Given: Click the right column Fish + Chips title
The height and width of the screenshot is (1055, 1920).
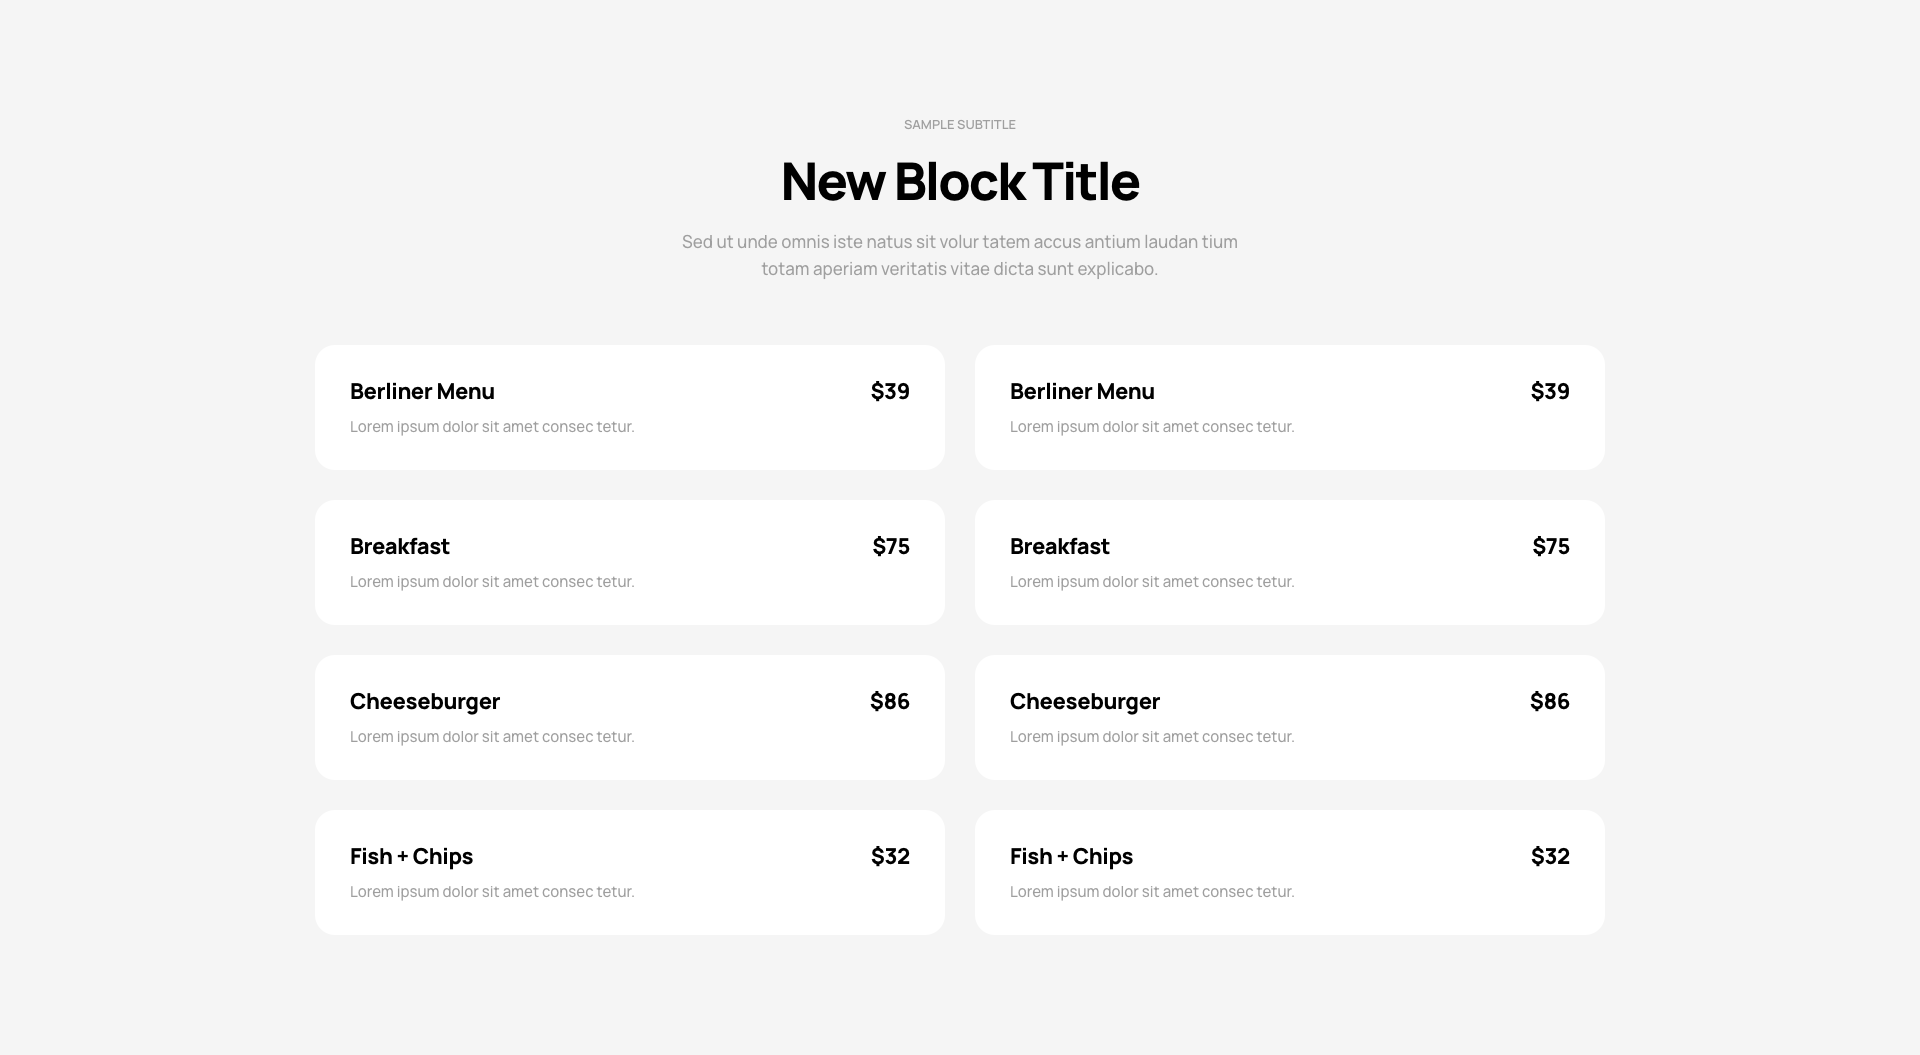Looking at the screenshot, I should click(1071, 856).
